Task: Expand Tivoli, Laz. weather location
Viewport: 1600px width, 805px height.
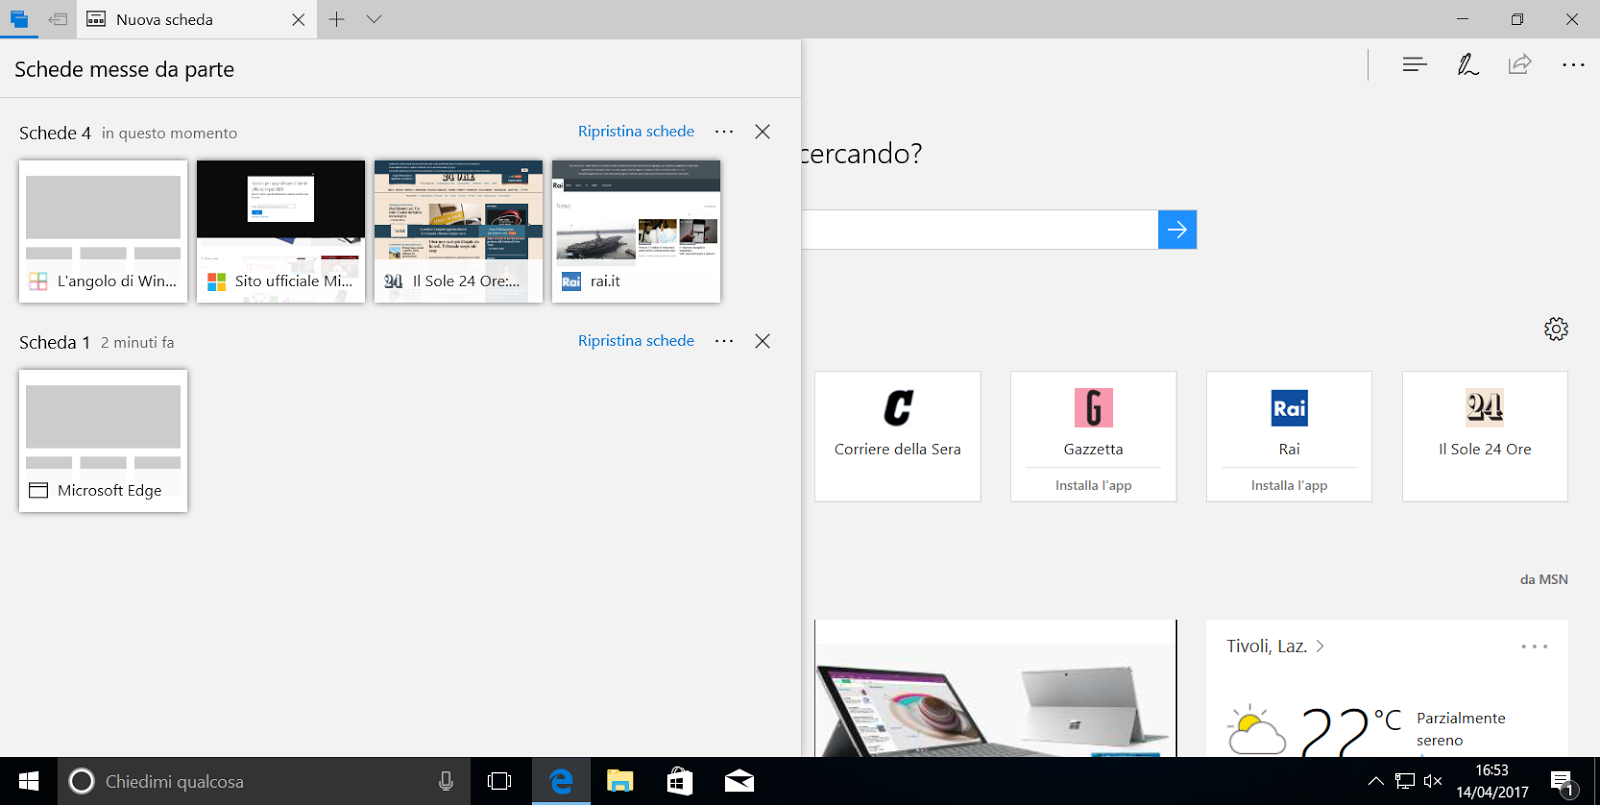Action: coord(1275,646)
